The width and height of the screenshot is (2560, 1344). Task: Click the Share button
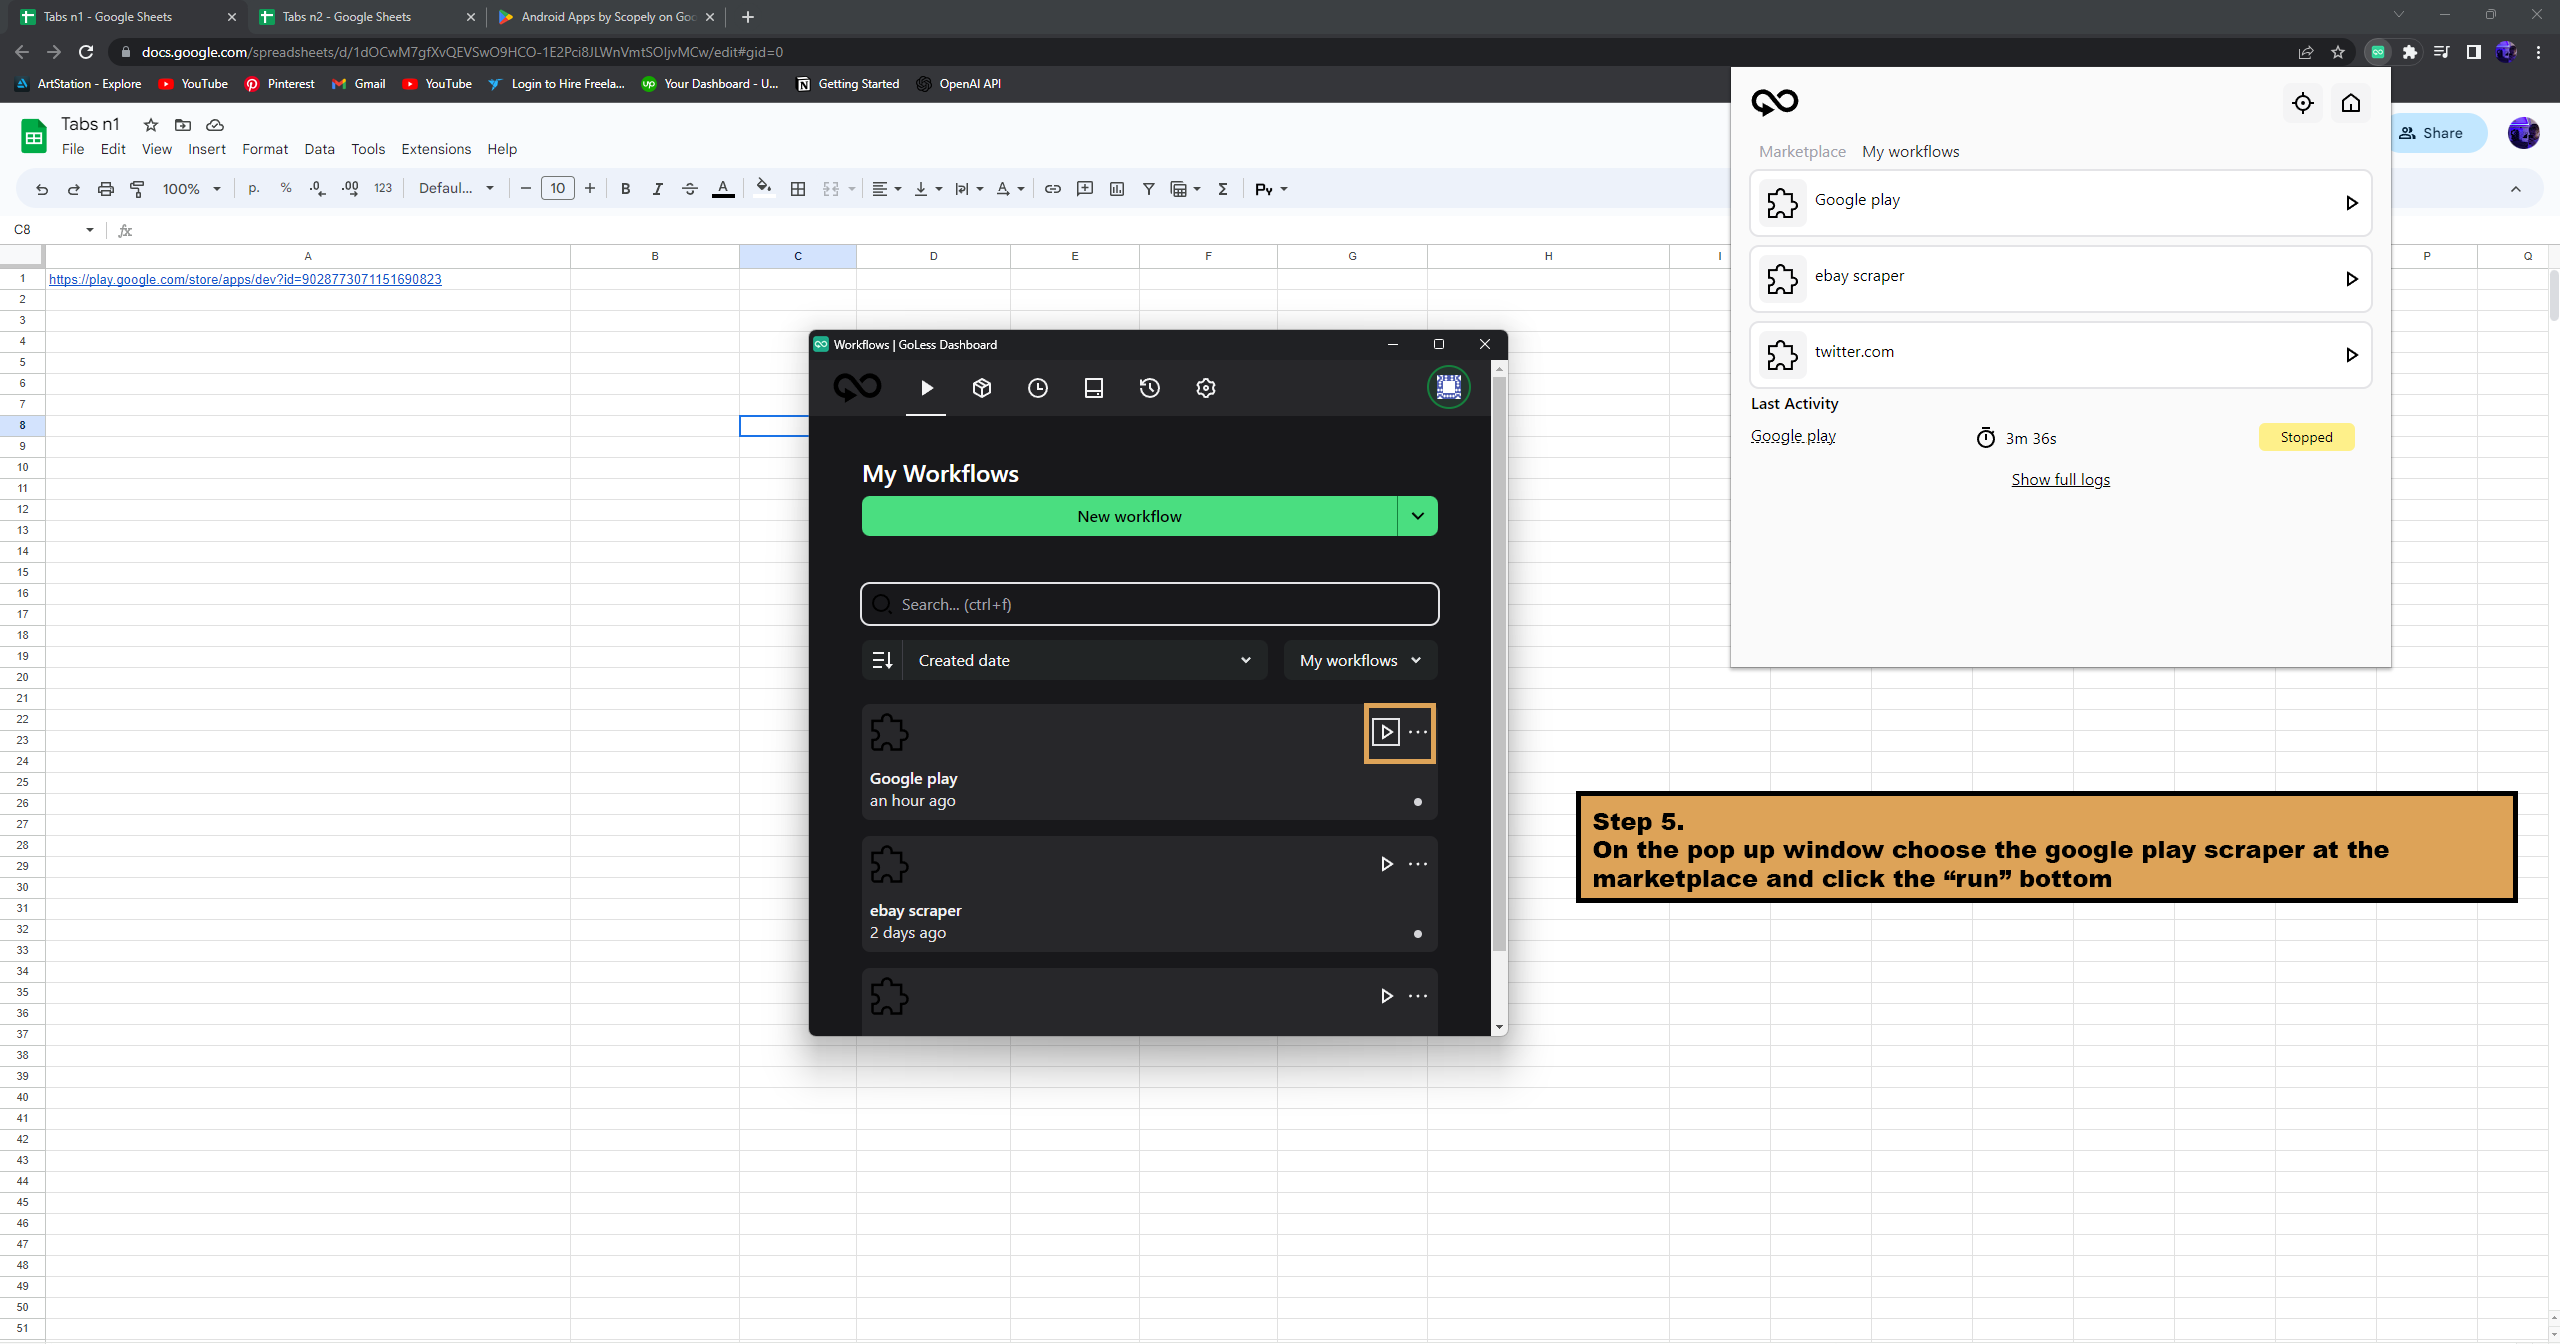2438,133
